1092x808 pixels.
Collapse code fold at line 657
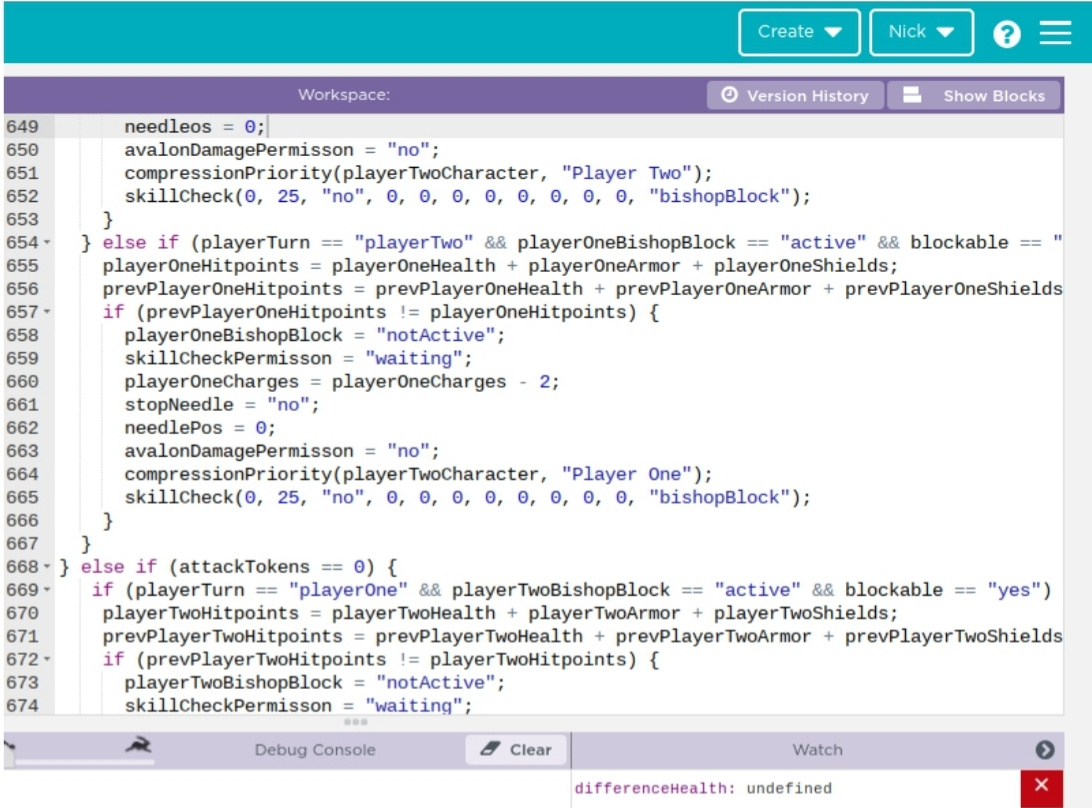point(47,311)
